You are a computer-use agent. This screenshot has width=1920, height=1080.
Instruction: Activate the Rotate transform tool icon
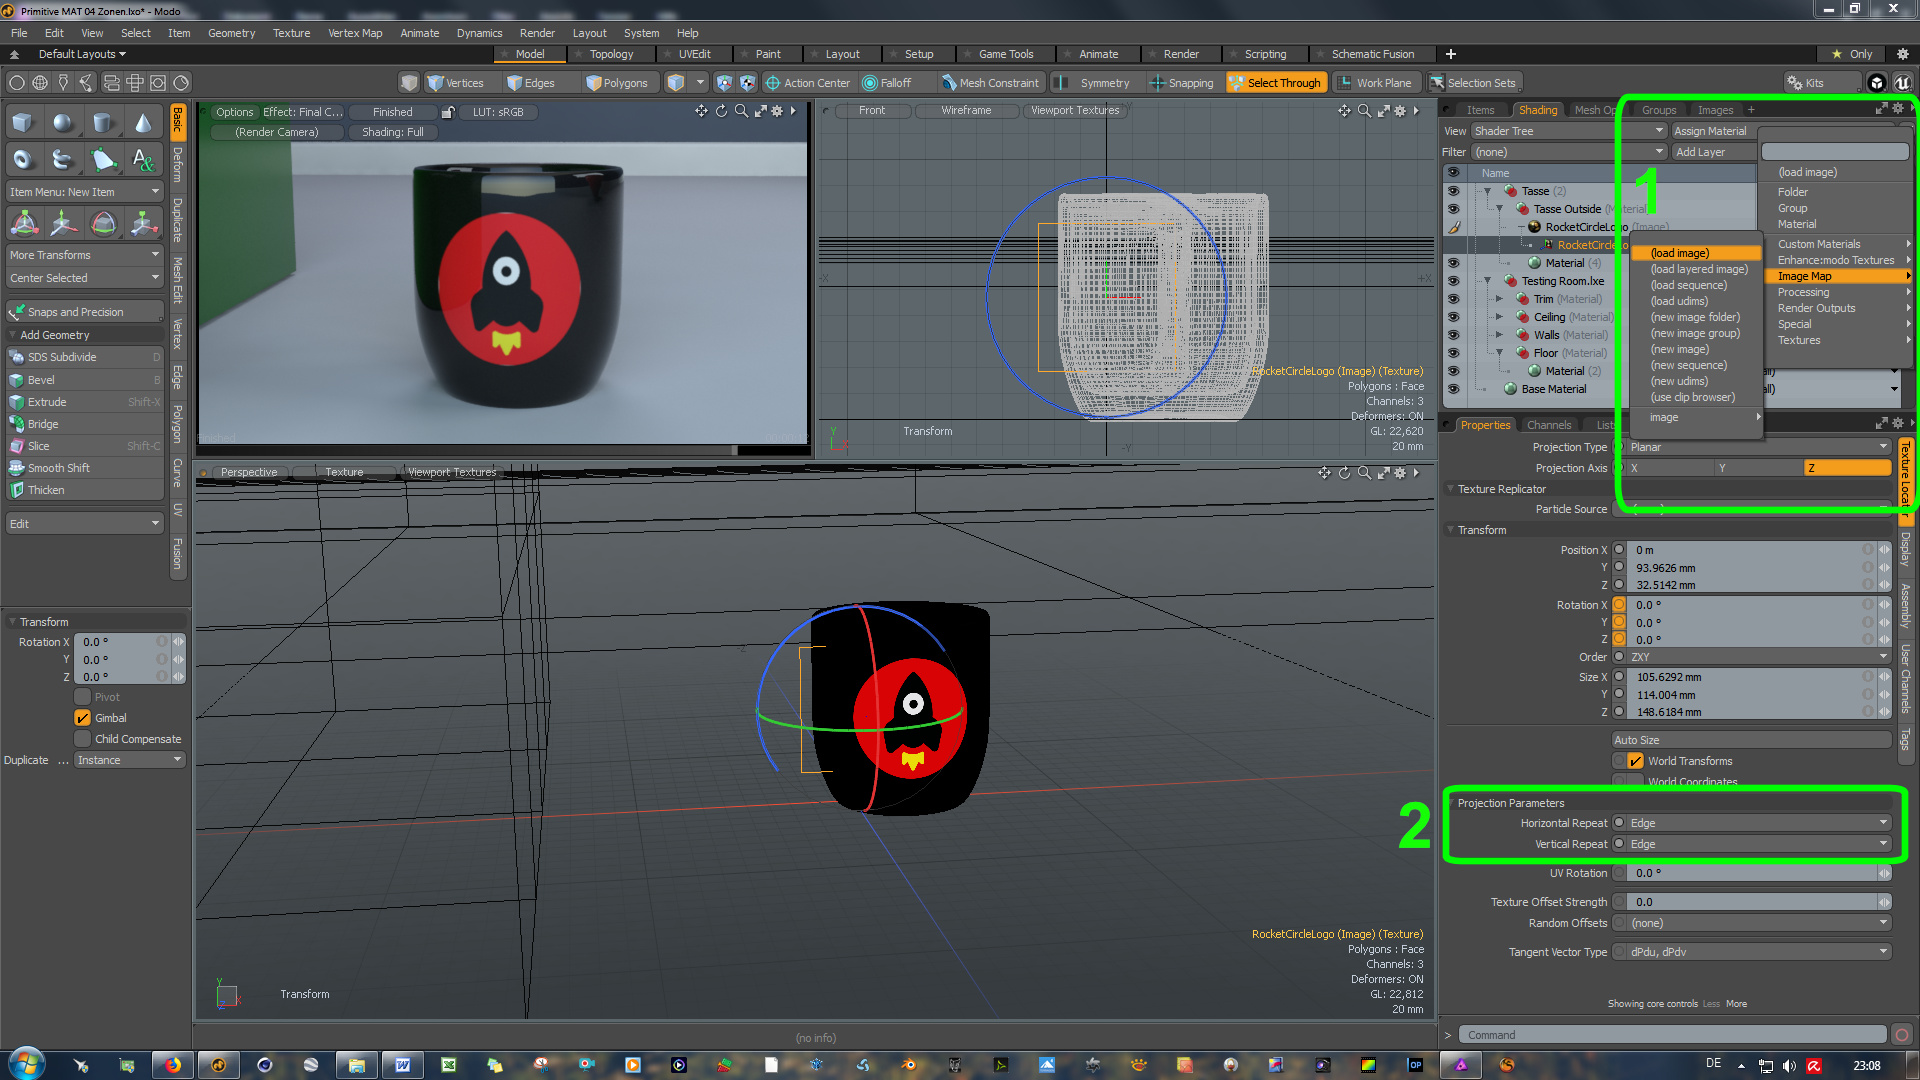coord(104,224)
